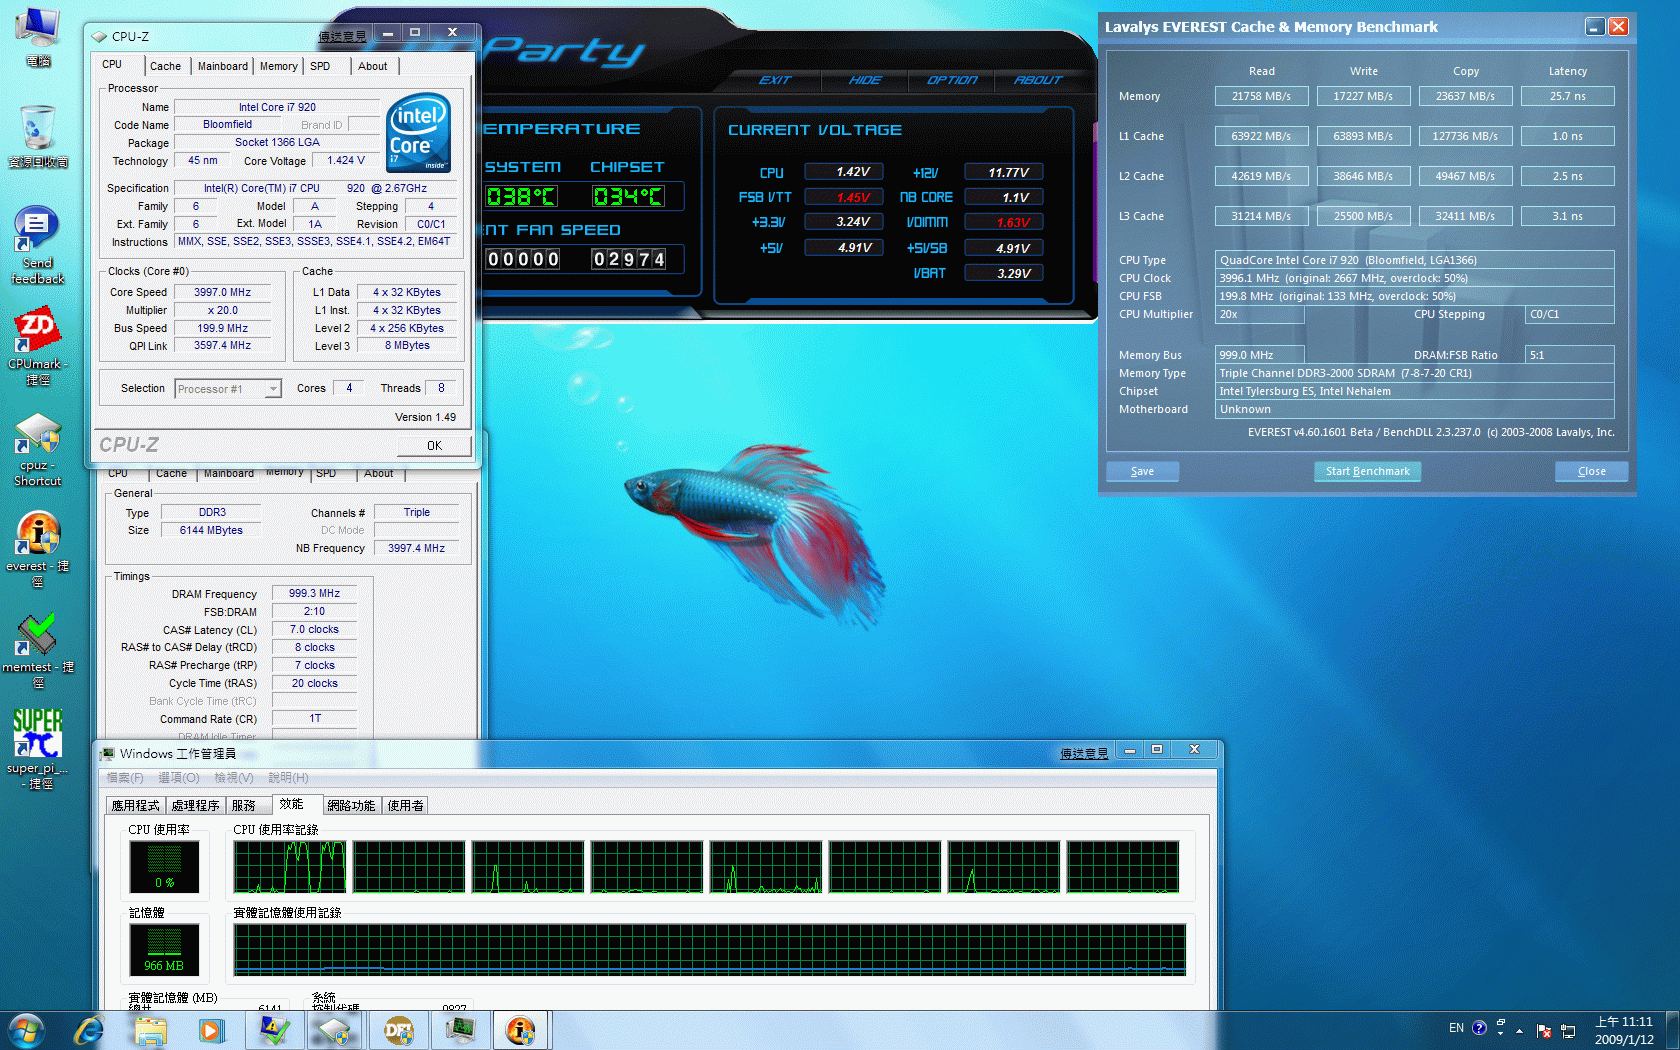Select the everest desktop shortcut
The height and width of the screenshot is (1050, 1680).
point(38,549)
